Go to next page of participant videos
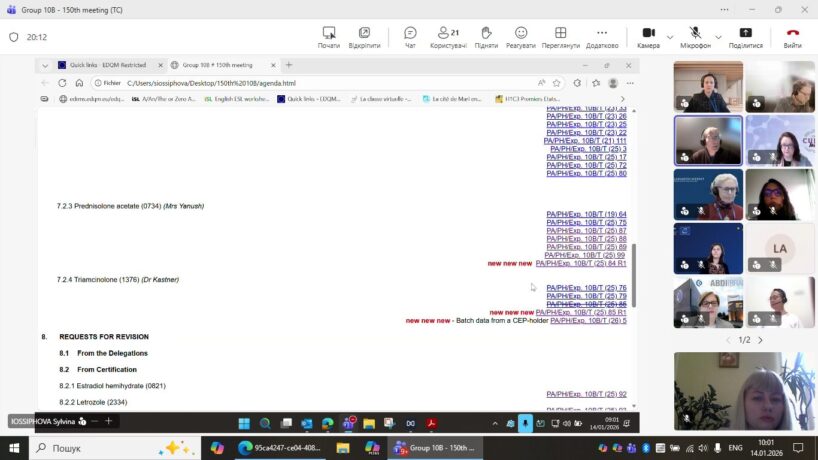This screenshot has width=818, height=460. [x=760, y=340]
